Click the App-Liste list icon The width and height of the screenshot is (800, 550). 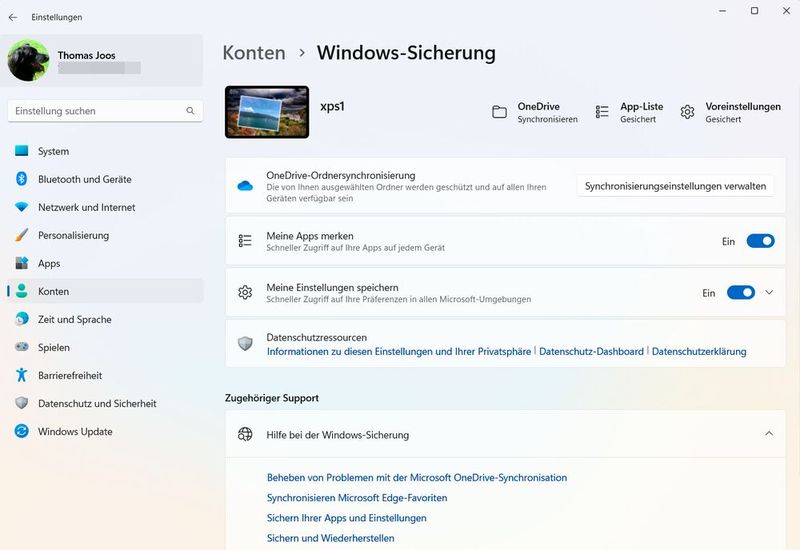[x=602, y=112]
